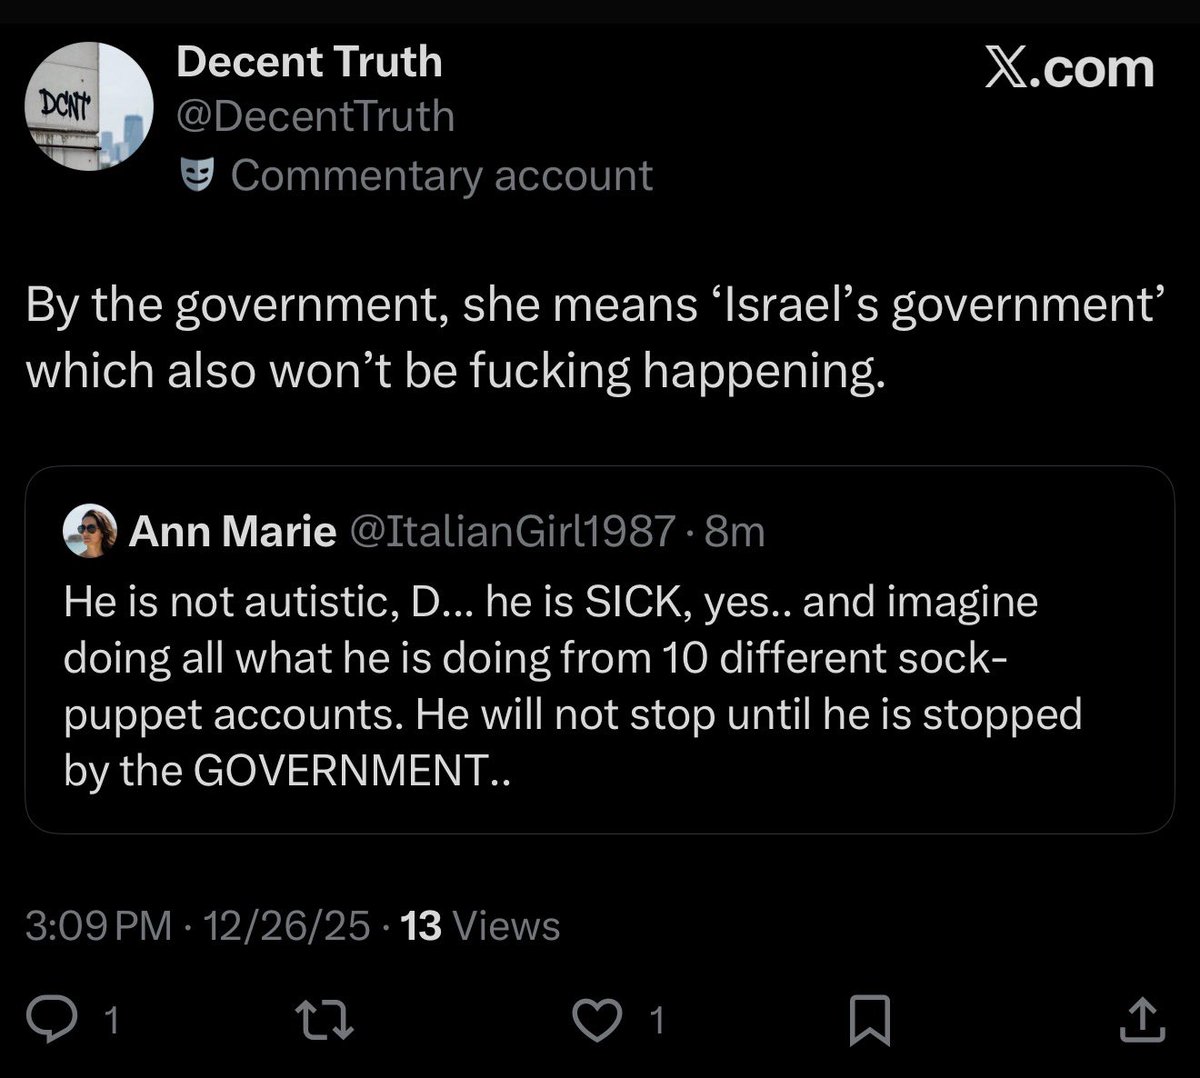The image size is (1200, 1078).
Task: Click the 3:09 PM timestamp
Action: coord(98,925)
